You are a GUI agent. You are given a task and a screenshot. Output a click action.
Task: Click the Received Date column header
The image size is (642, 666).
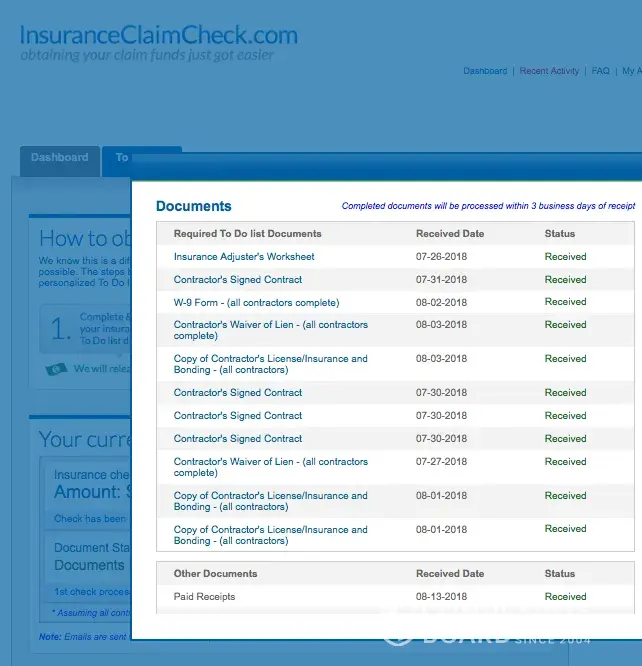pos(450,234)
